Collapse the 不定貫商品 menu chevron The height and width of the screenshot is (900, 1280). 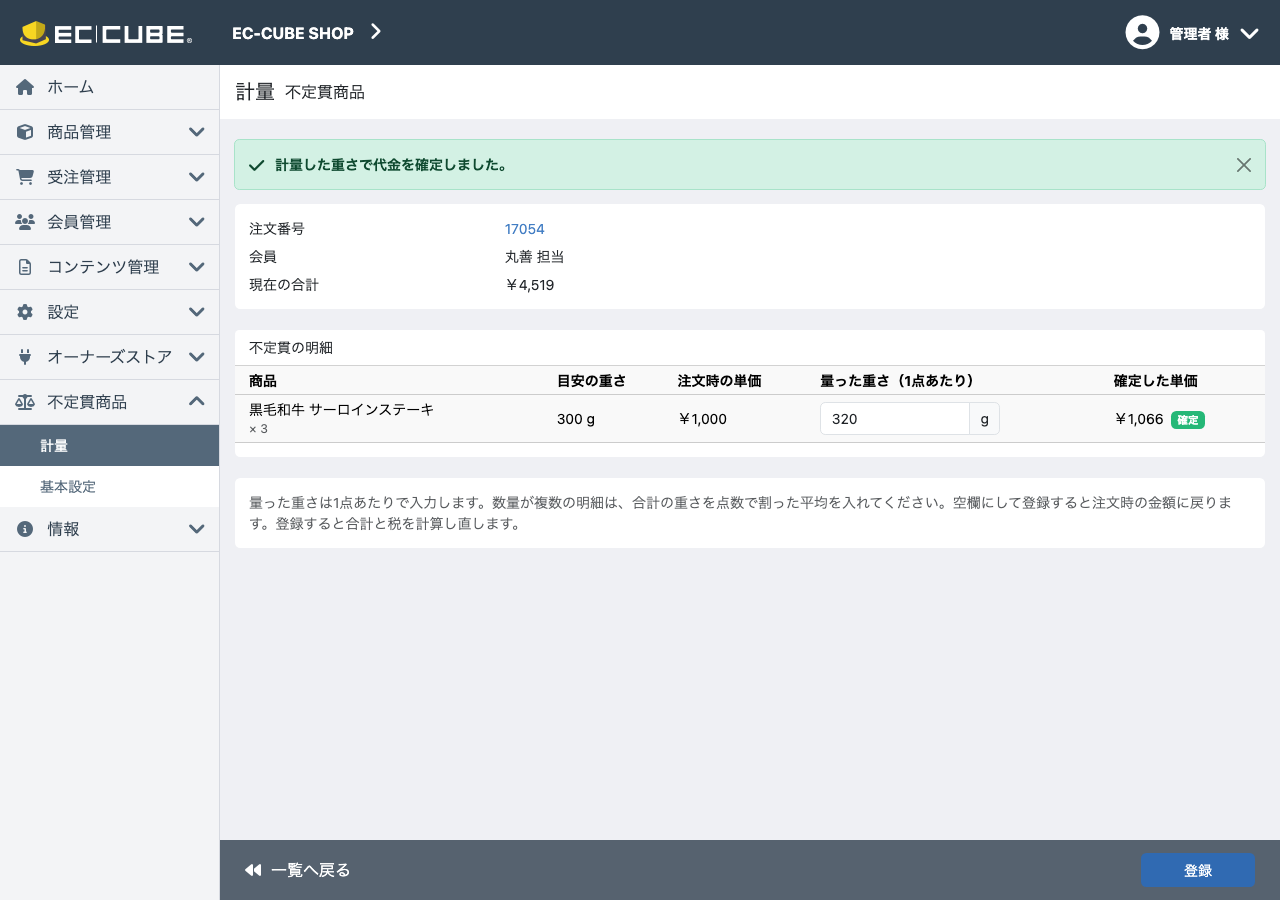tap(197, 402)
